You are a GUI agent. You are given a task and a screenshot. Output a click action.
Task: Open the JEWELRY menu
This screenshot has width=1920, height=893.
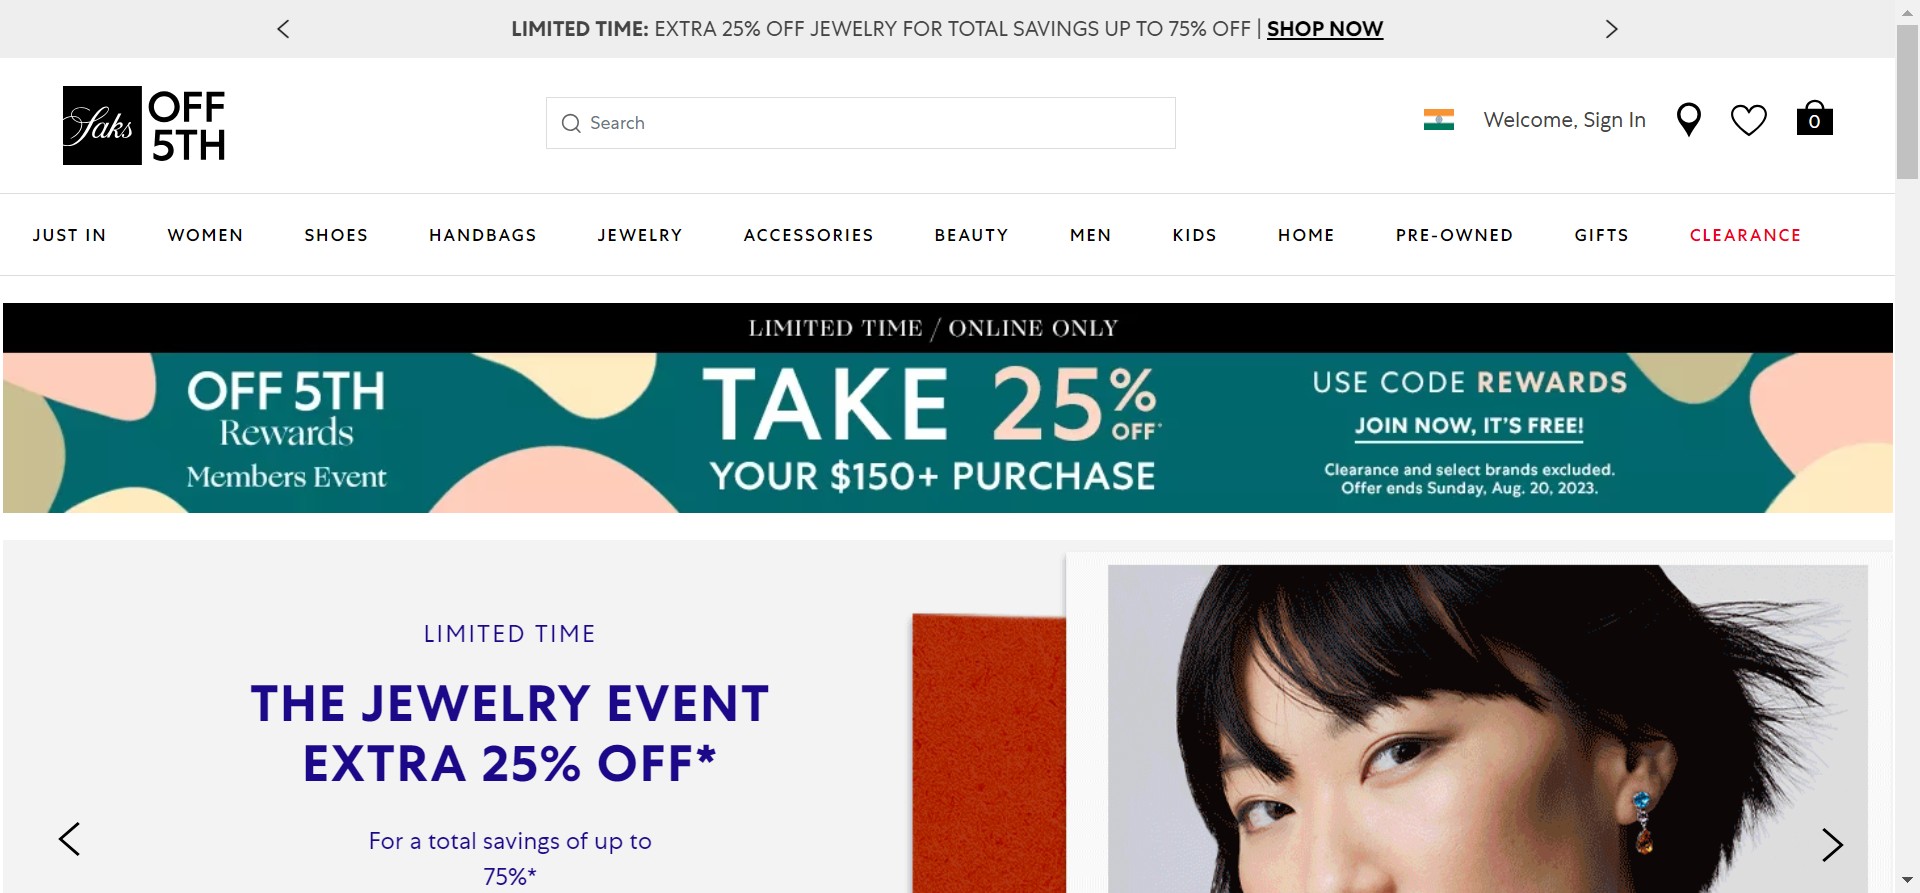640,235
